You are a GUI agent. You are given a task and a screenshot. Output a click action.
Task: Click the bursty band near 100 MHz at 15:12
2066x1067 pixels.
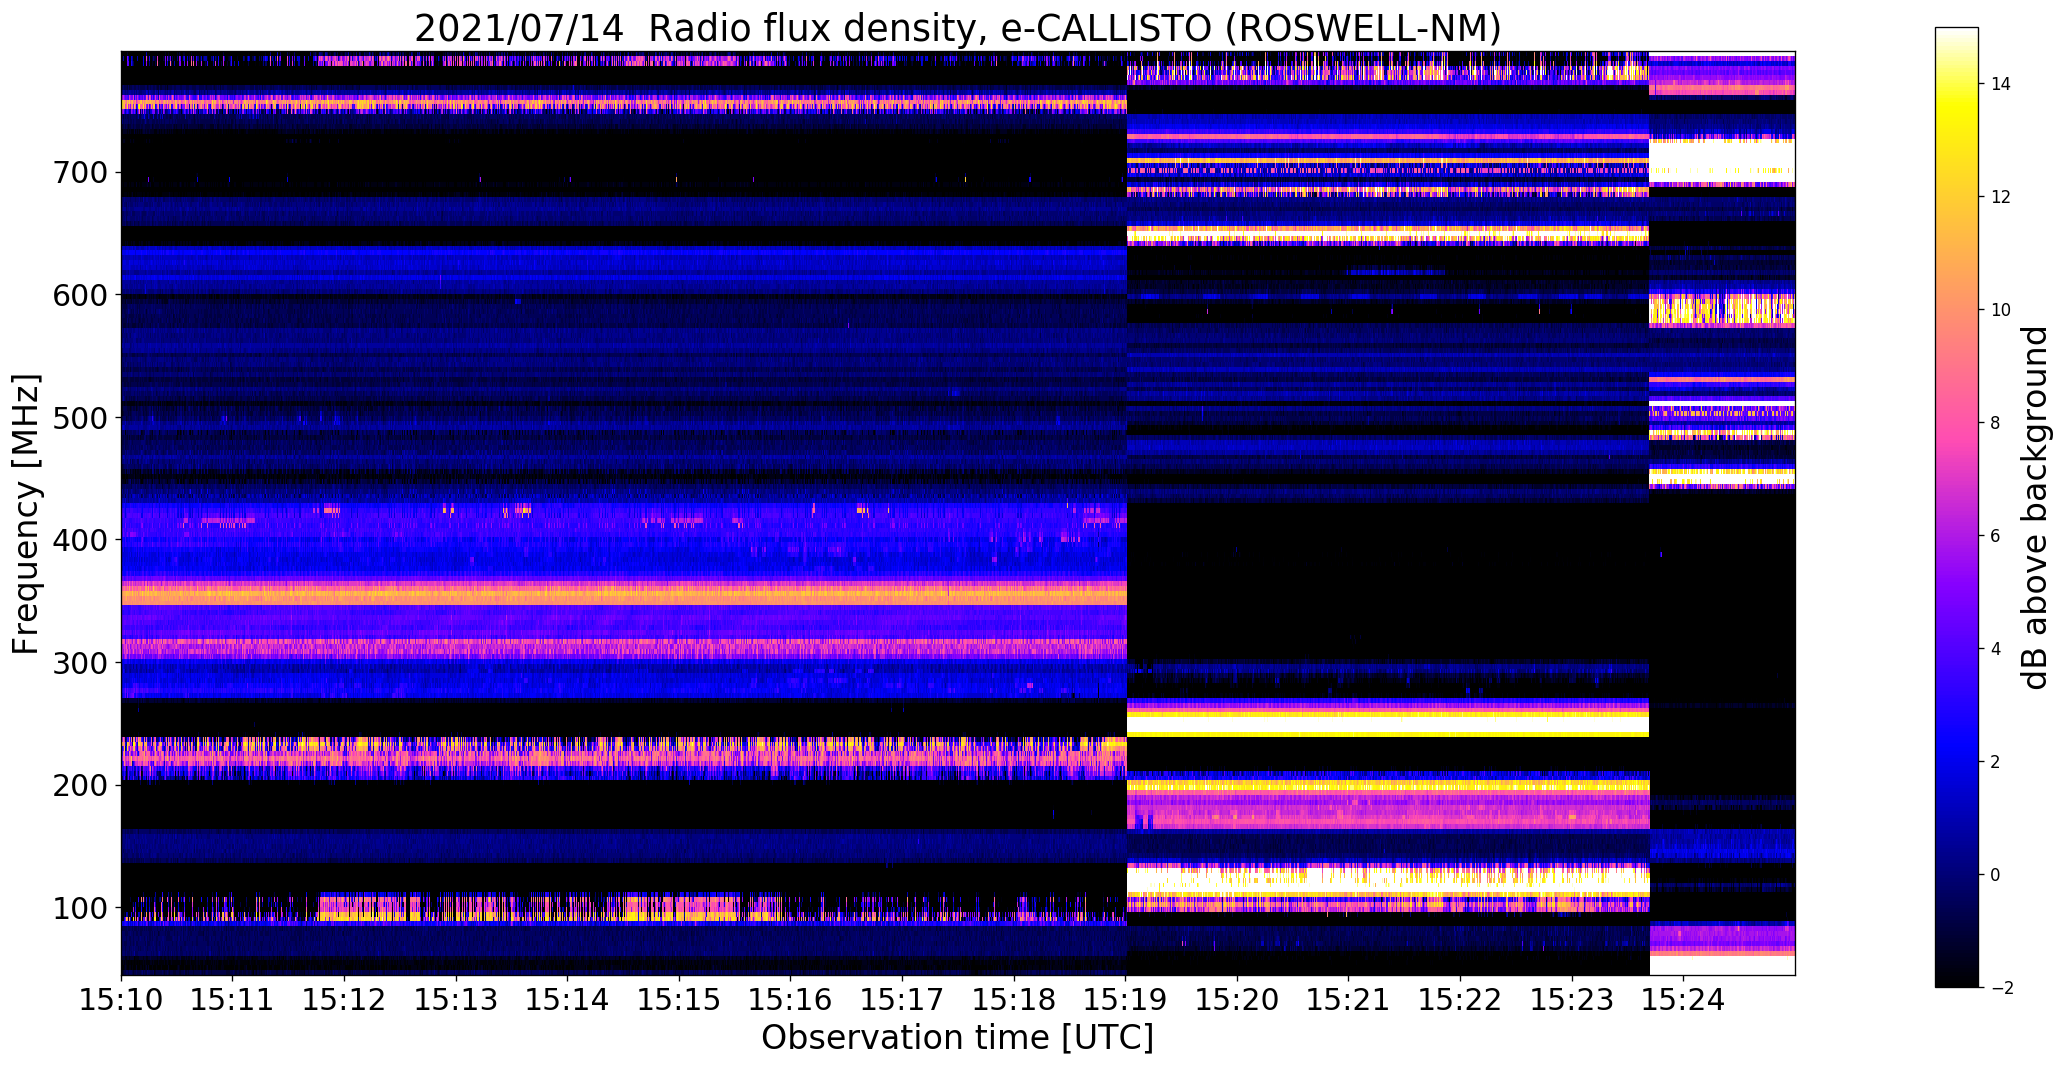(345, 908)
